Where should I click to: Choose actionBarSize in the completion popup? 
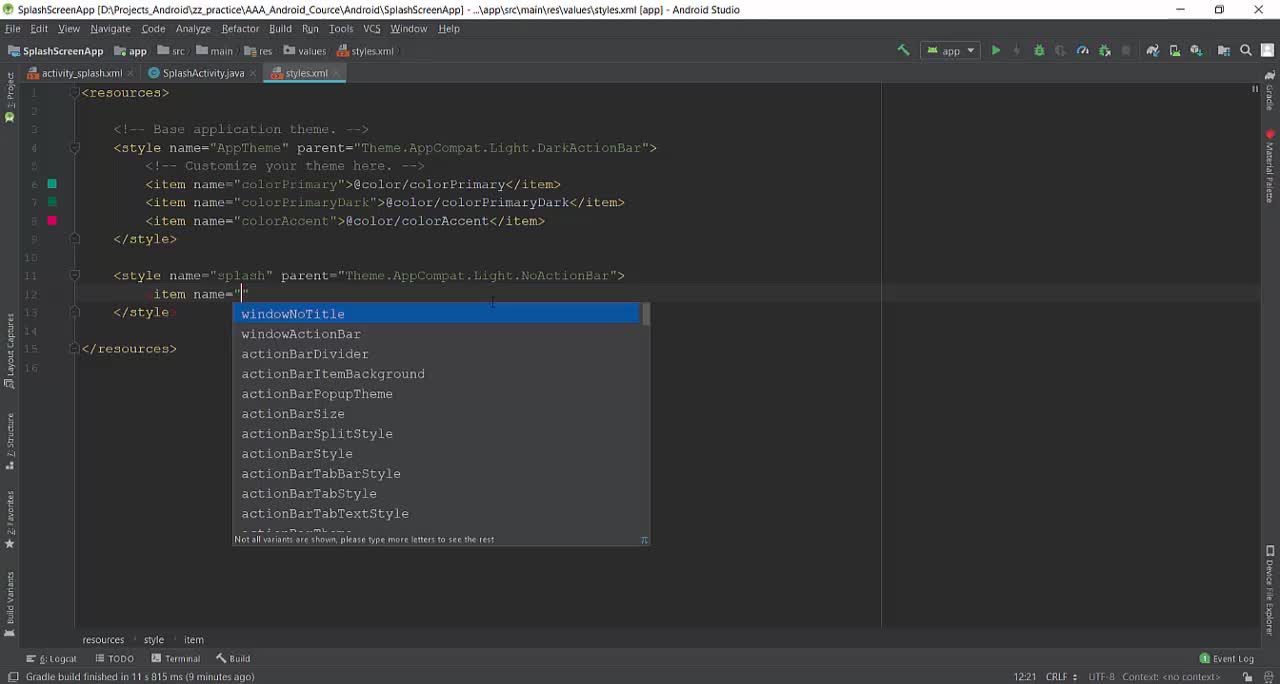[x=293, y=414]
